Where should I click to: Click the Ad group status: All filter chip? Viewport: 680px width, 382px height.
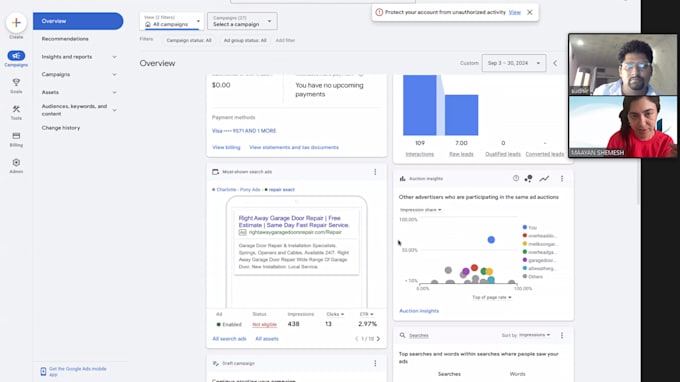(x=245, y=40)
